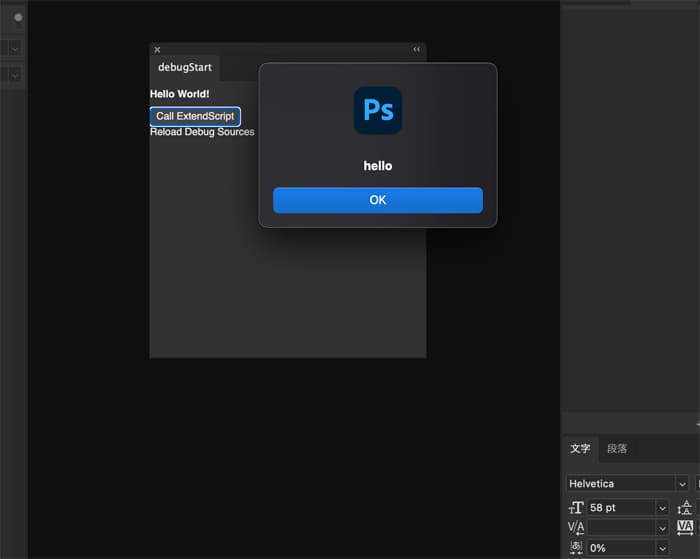Click the font size icon
The width and height of the screenshot is (700, 559).
tap(576, 508)
